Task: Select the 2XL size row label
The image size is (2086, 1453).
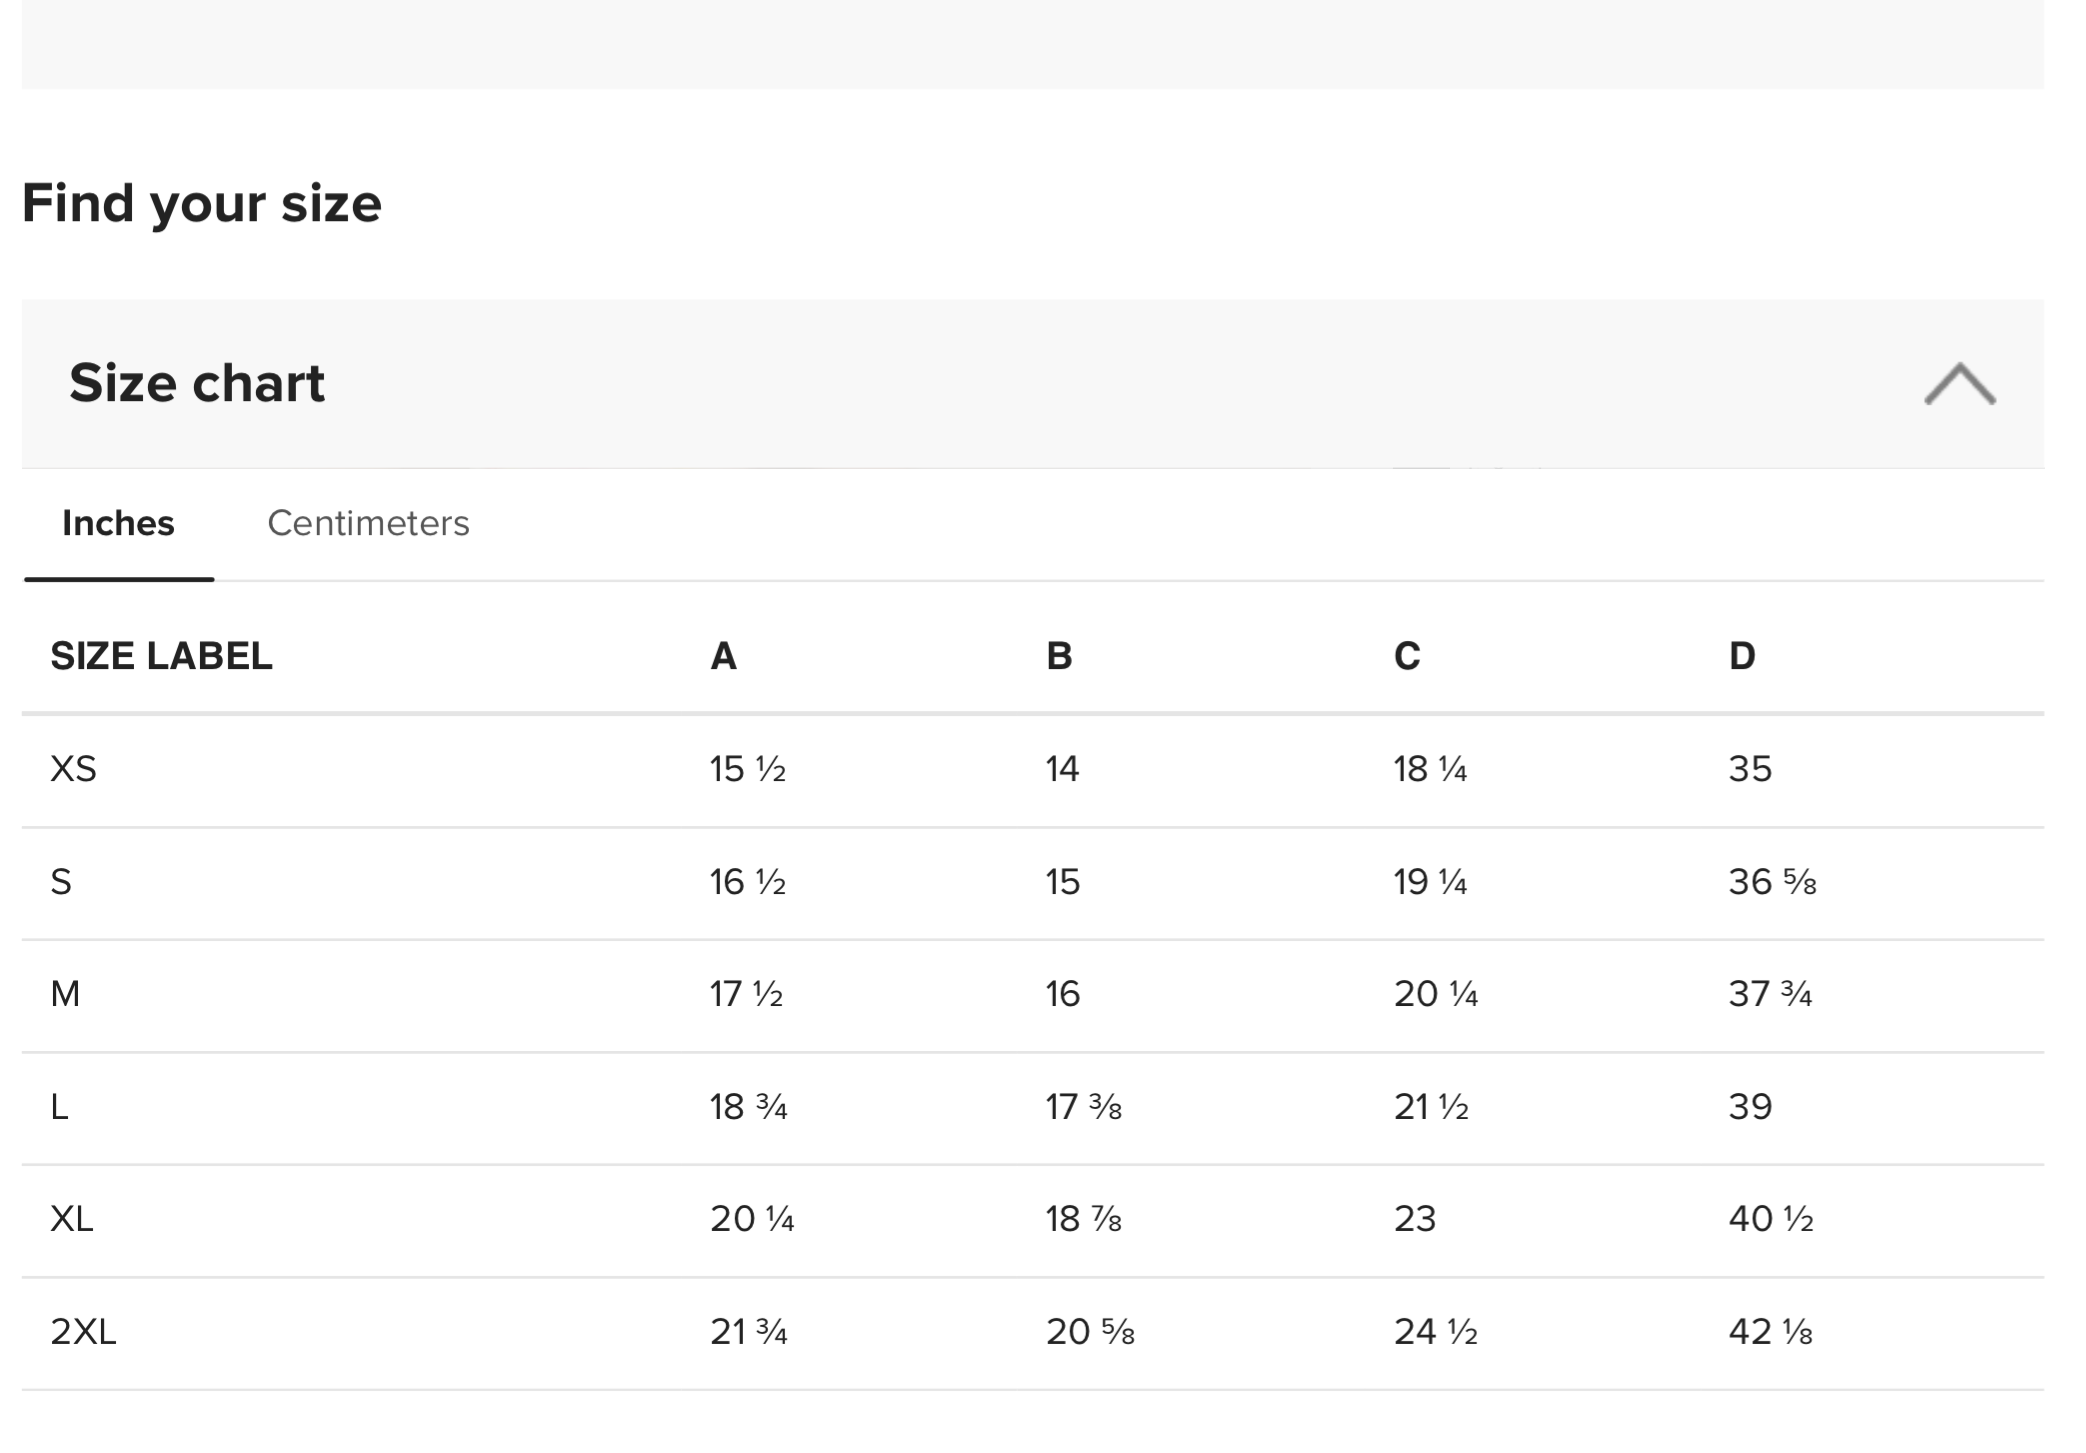Action: pyautogui.click(x=83, y=1332)
